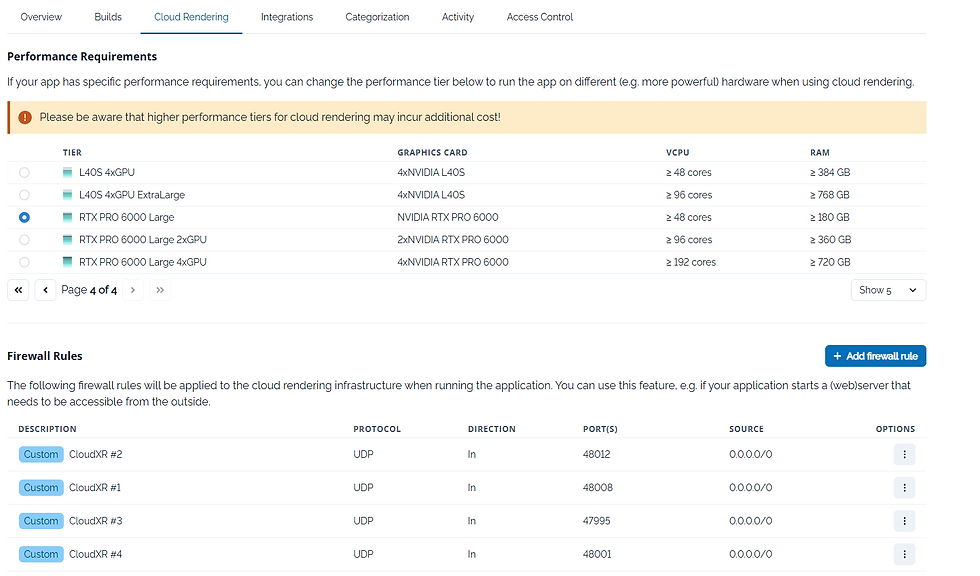Choose the L40S 4xGPU ExtraLarge tier
980x576 pixels.
[x=24, y=194]
